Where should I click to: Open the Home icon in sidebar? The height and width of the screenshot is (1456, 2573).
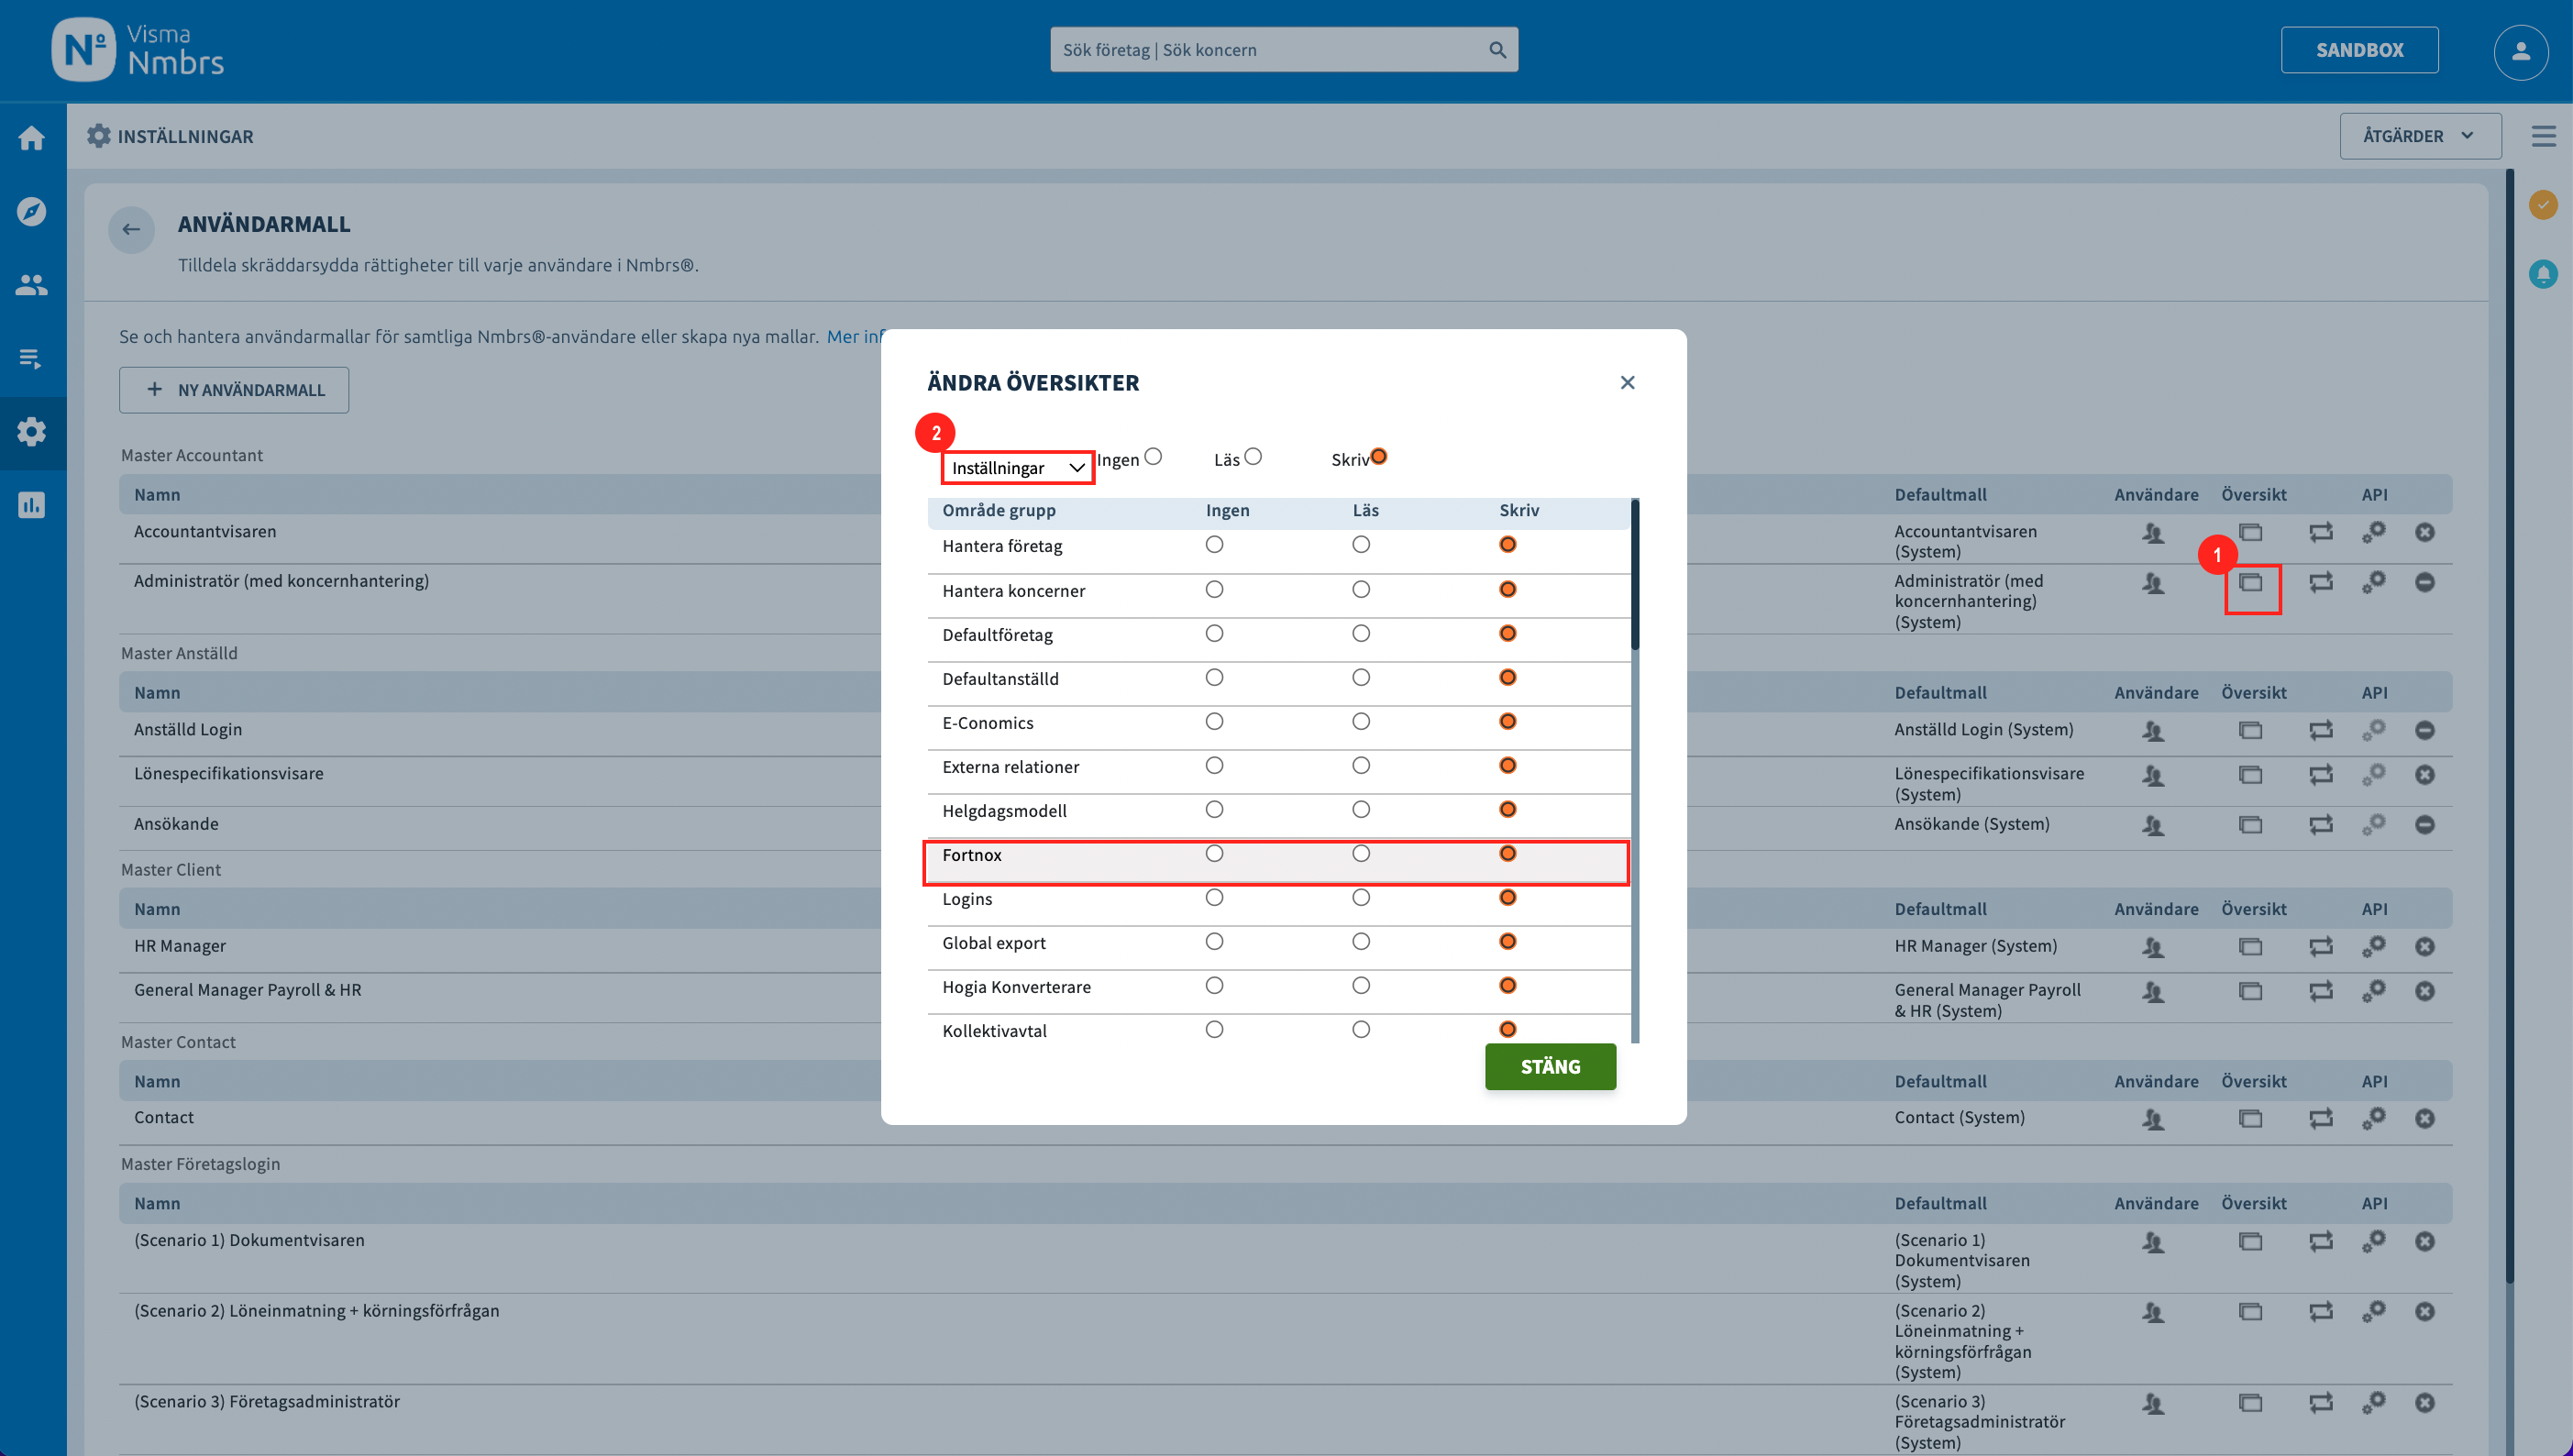tap(32, 138)
